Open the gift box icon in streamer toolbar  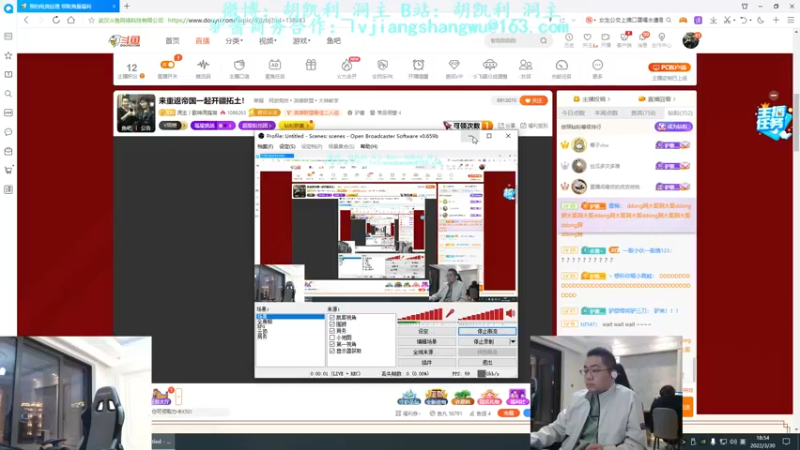tap(311, 65)
